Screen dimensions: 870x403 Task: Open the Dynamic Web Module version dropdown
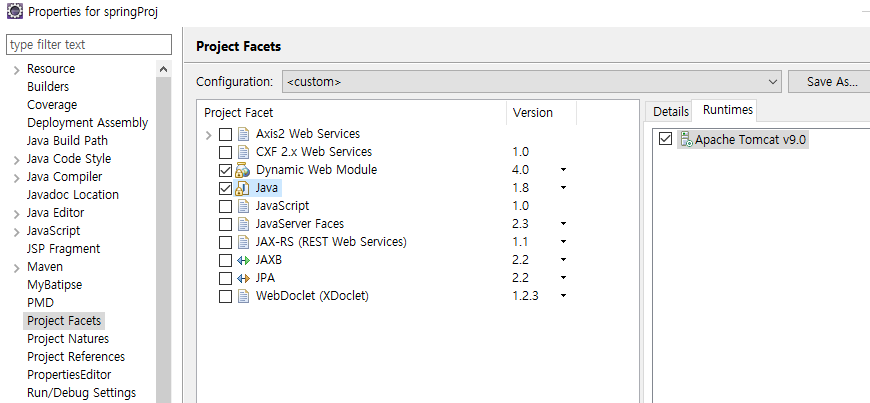563,170
